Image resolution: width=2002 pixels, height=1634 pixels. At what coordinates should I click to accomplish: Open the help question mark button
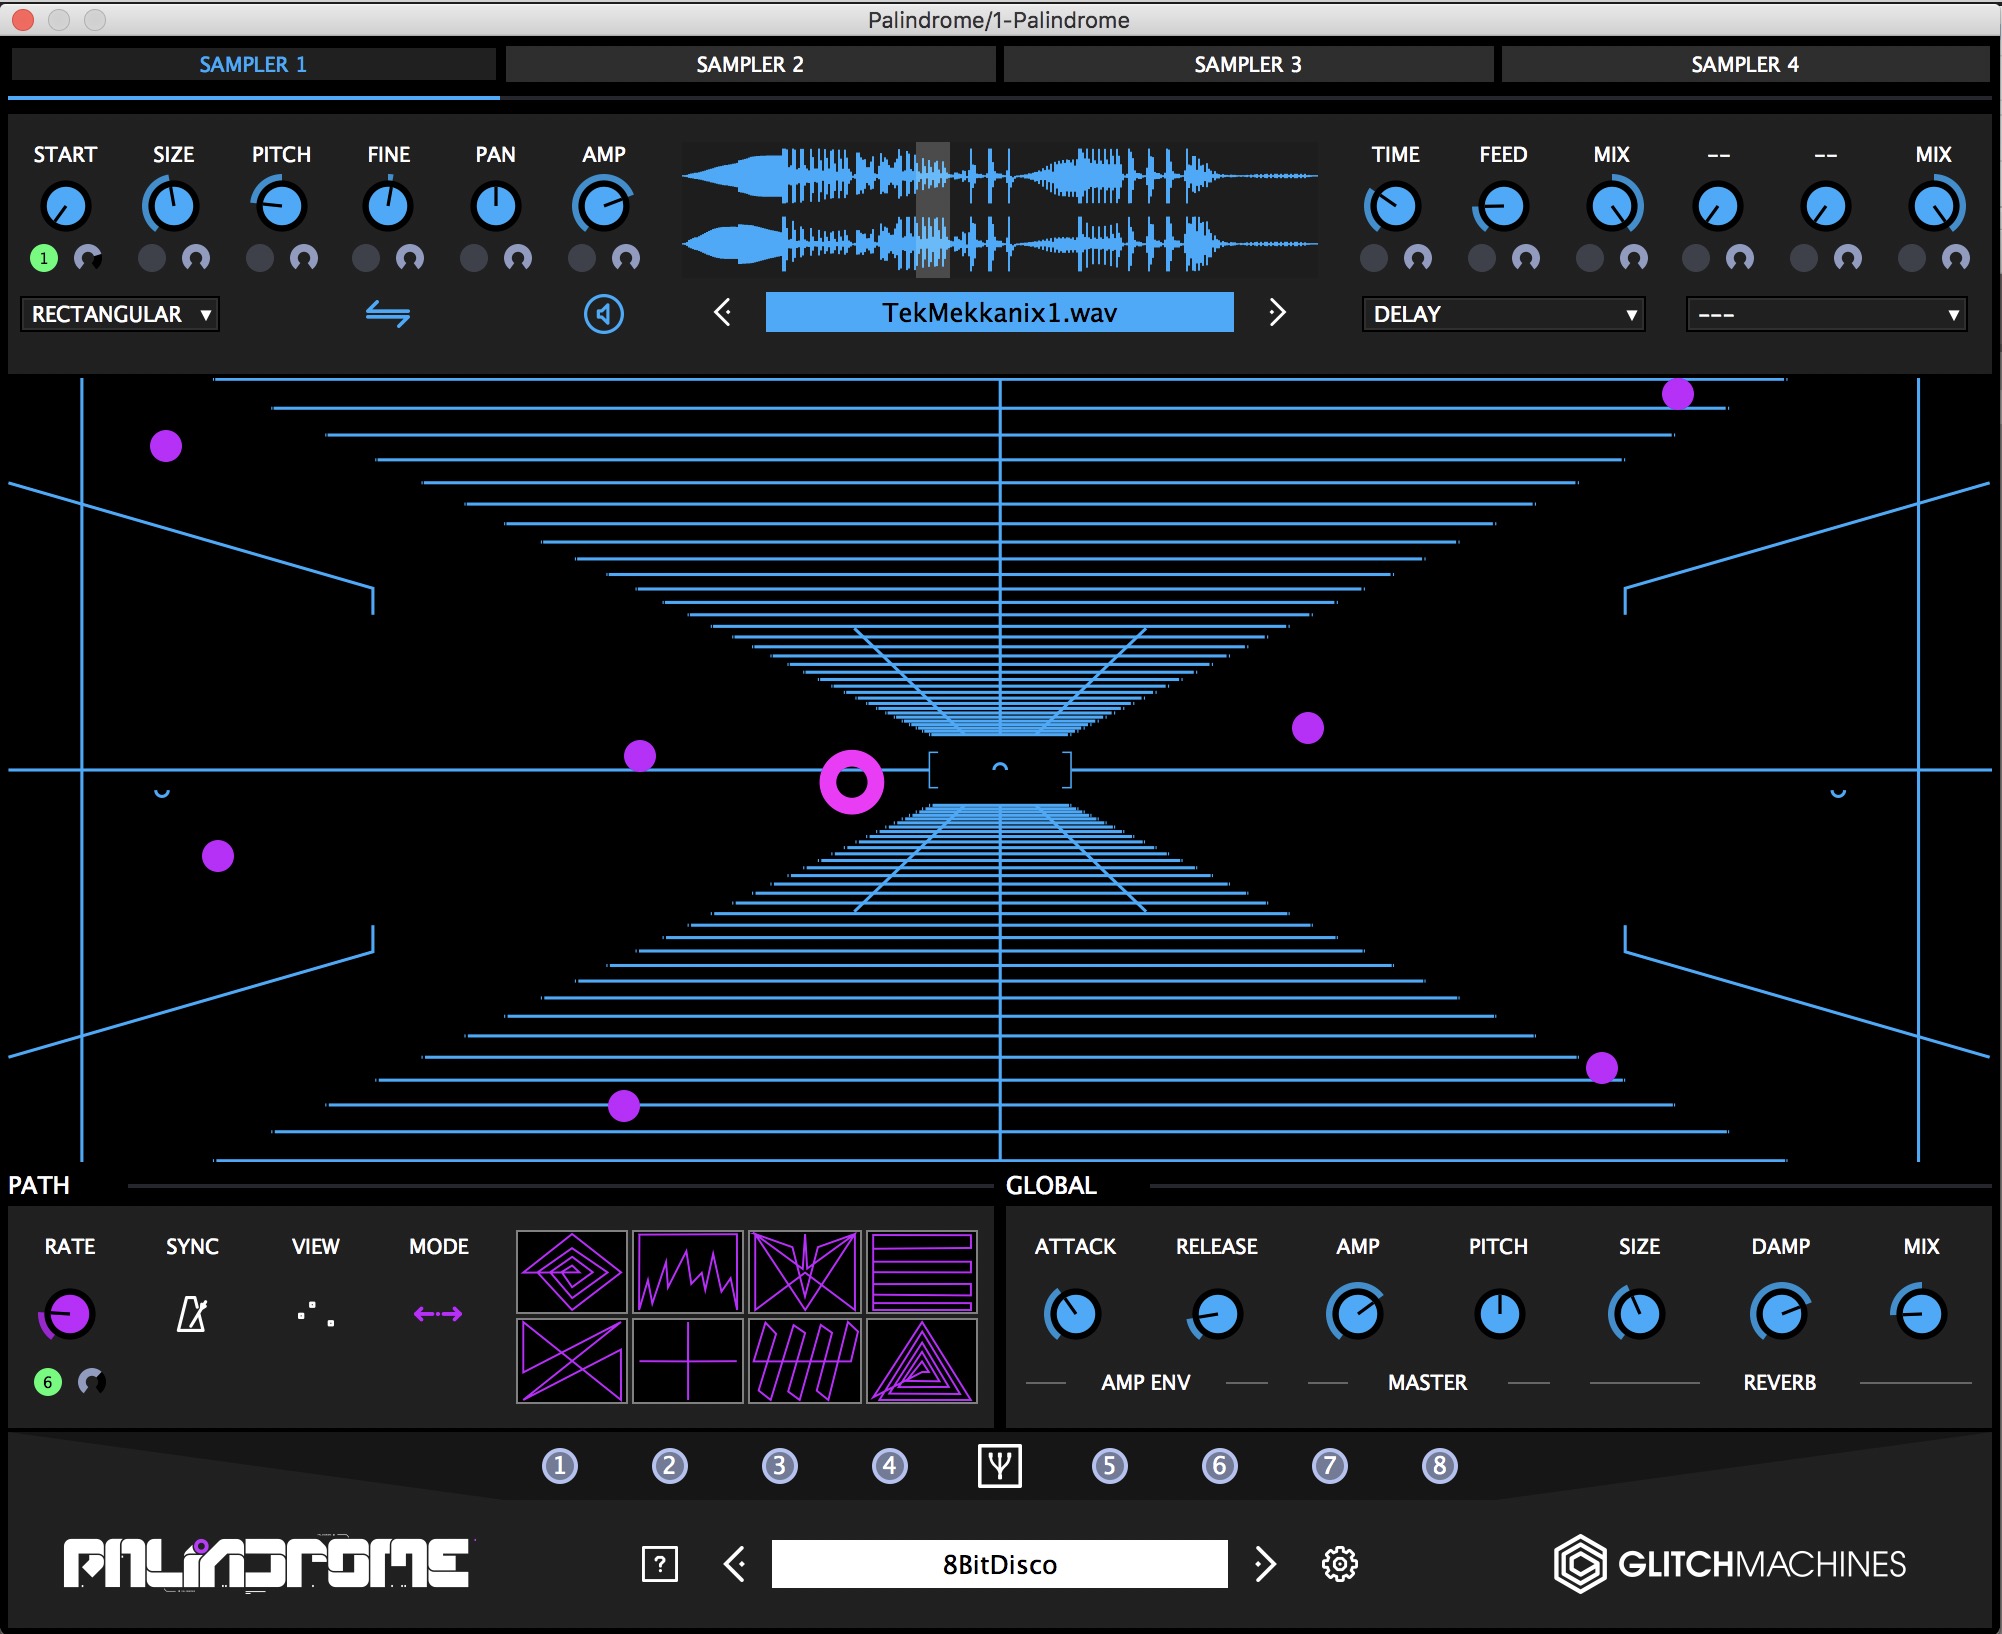point(660,1564)
